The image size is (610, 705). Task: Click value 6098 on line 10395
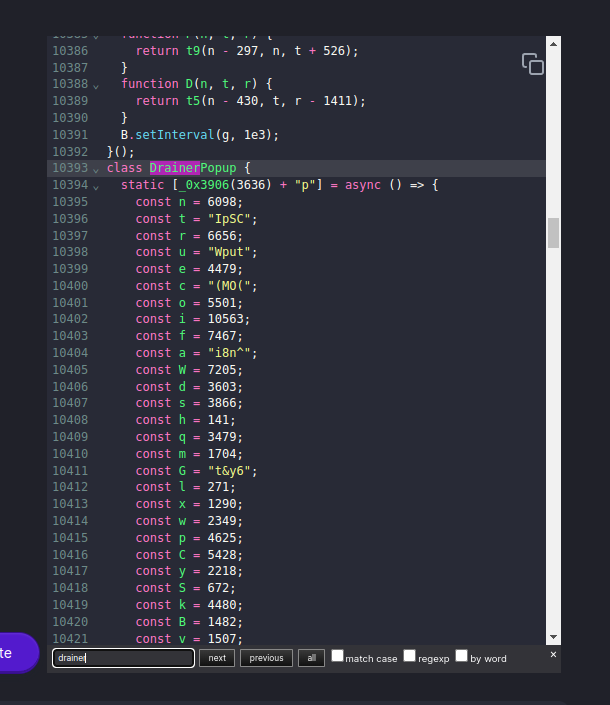pyautogui.click(x=222, y=202)
